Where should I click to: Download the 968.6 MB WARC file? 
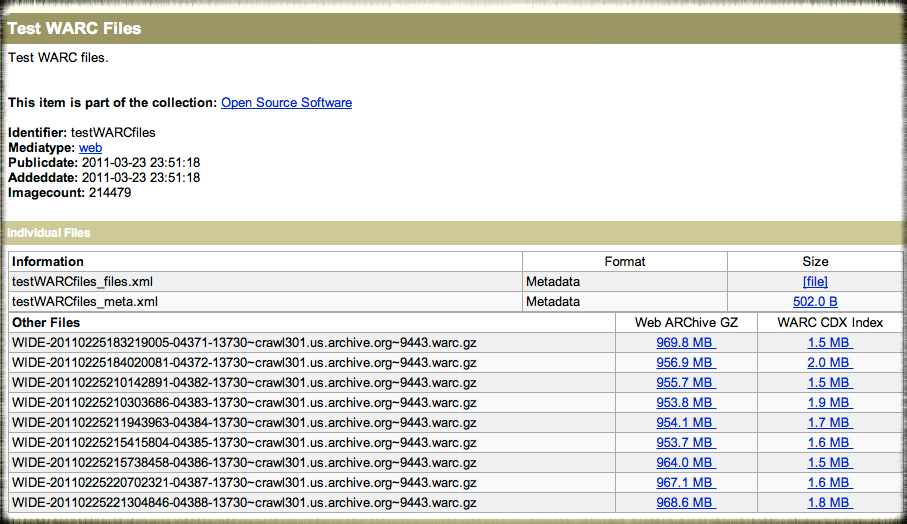click(x=686, y=503)
